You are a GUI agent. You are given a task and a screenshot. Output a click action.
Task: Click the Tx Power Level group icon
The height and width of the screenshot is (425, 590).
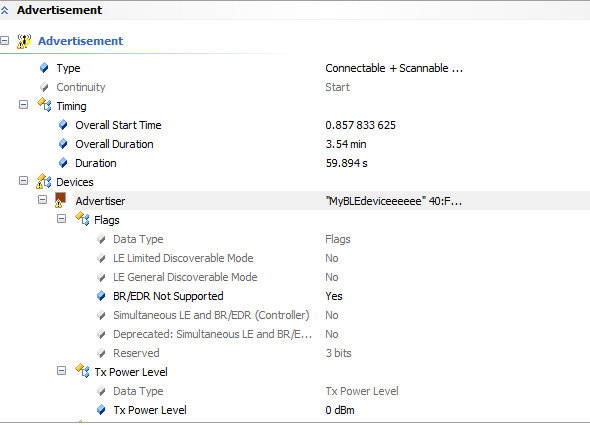click(82, 371)
